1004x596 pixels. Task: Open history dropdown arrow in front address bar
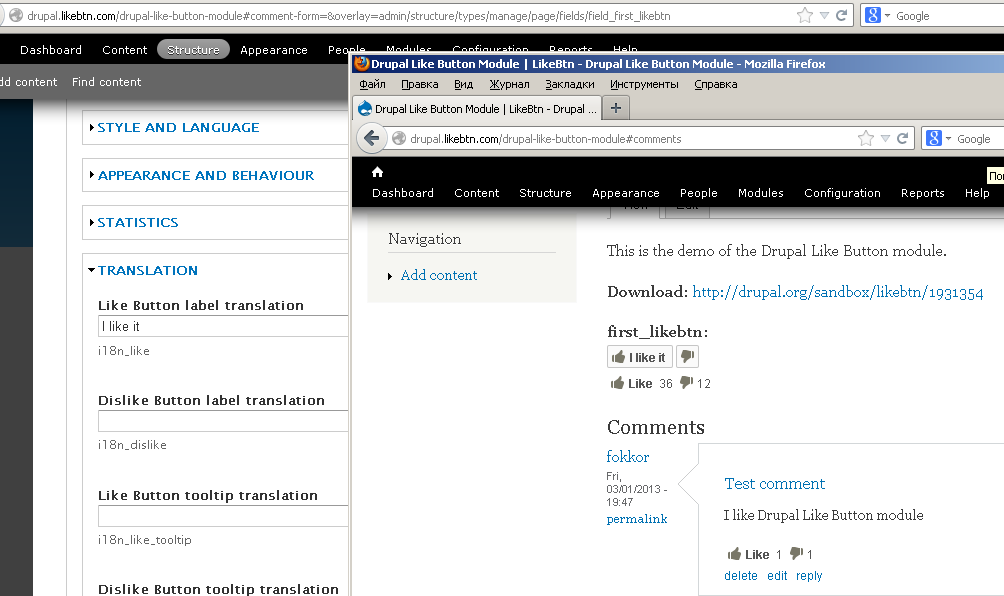coord(886,138)
